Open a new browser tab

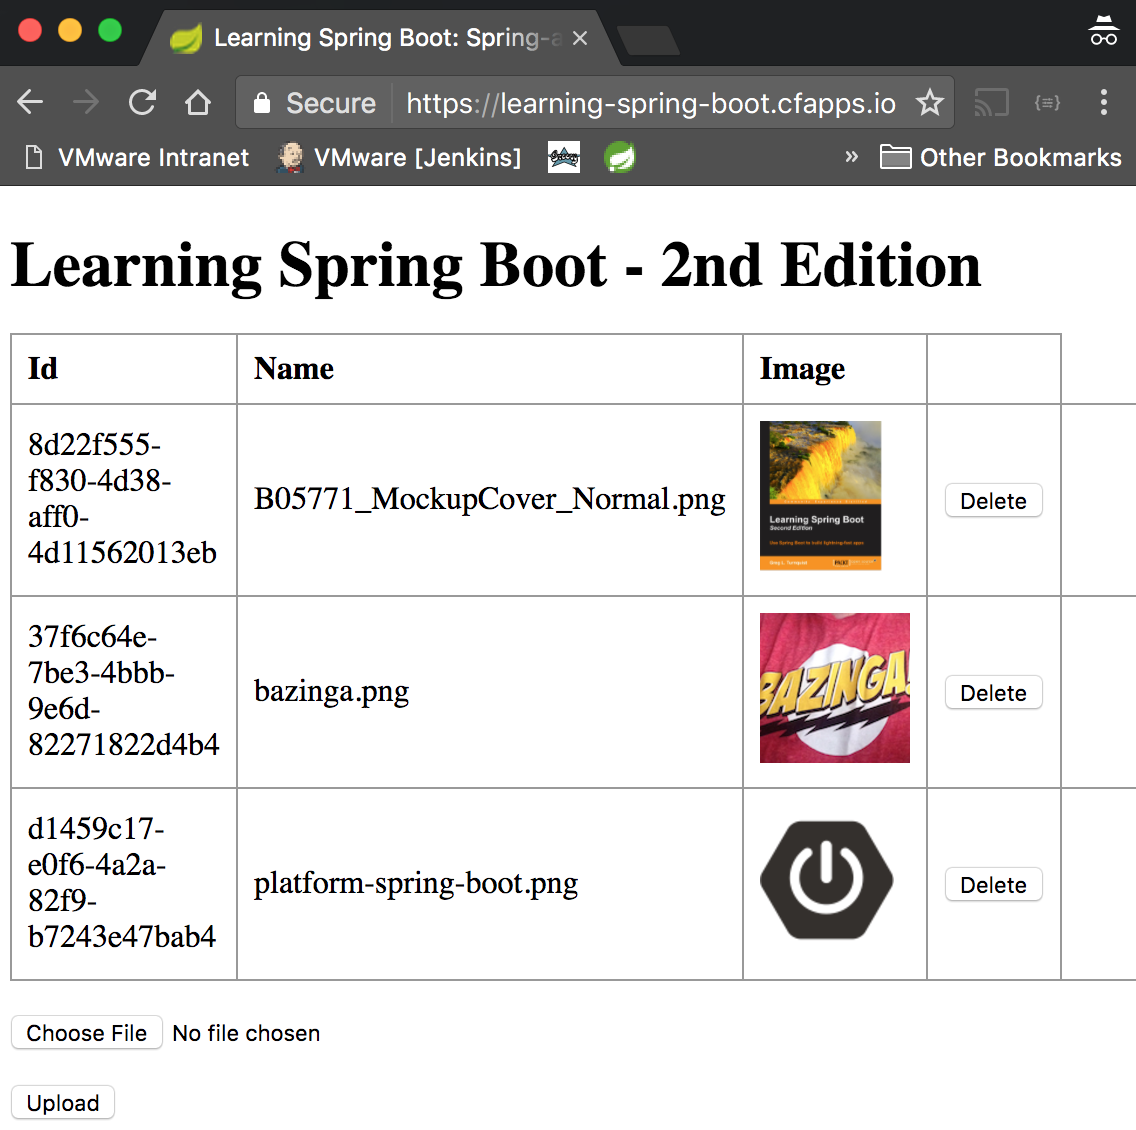tap(648, 40)
